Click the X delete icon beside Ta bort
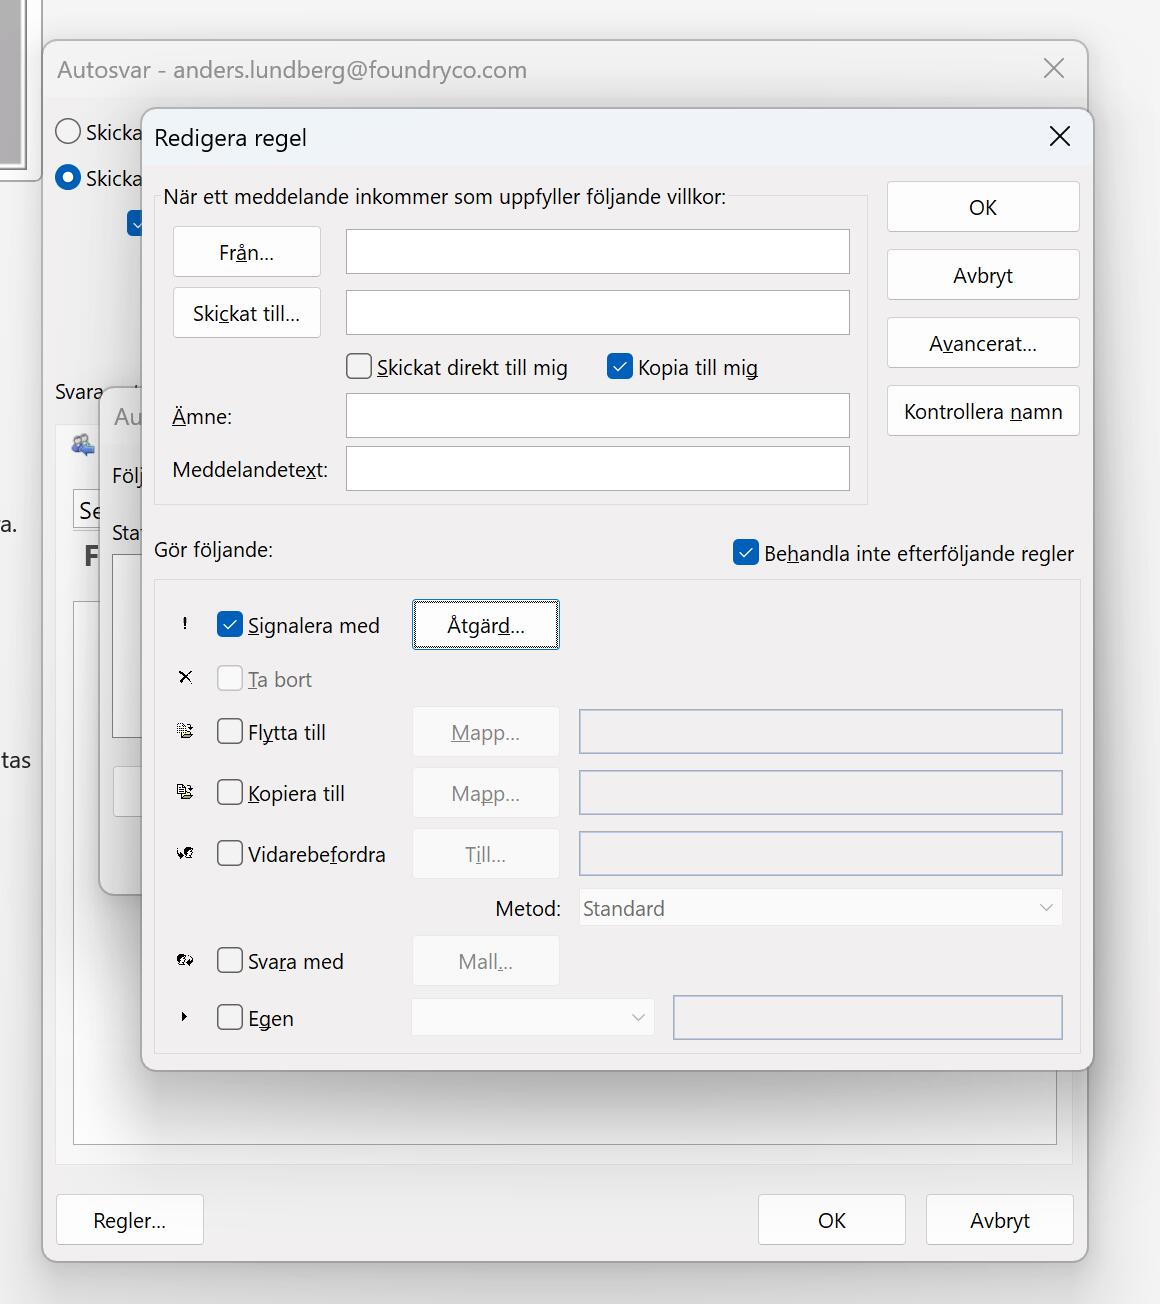 (184, 677)
